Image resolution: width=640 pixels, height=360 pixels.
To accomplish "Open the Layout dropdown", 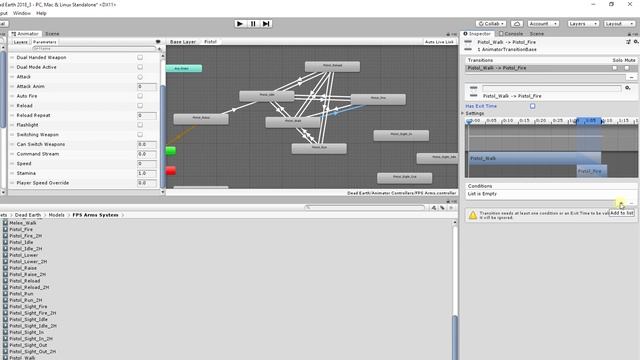I will click(619, 24).
